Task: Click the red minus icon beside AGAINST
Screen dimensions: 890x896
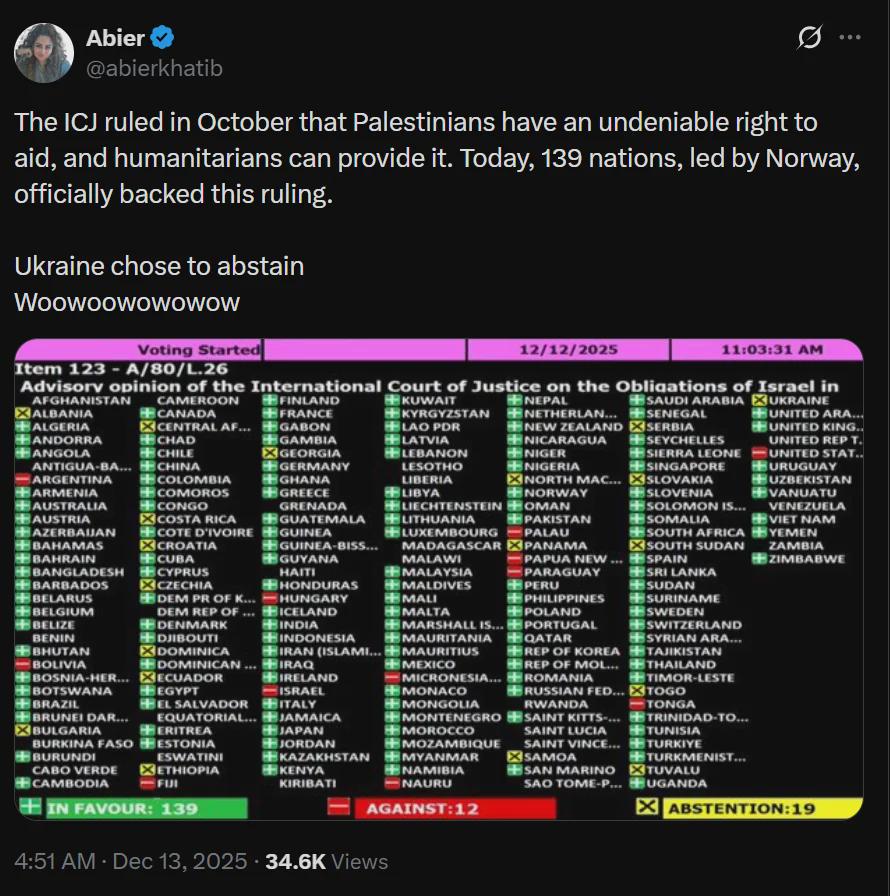Action: pos(341,807)
